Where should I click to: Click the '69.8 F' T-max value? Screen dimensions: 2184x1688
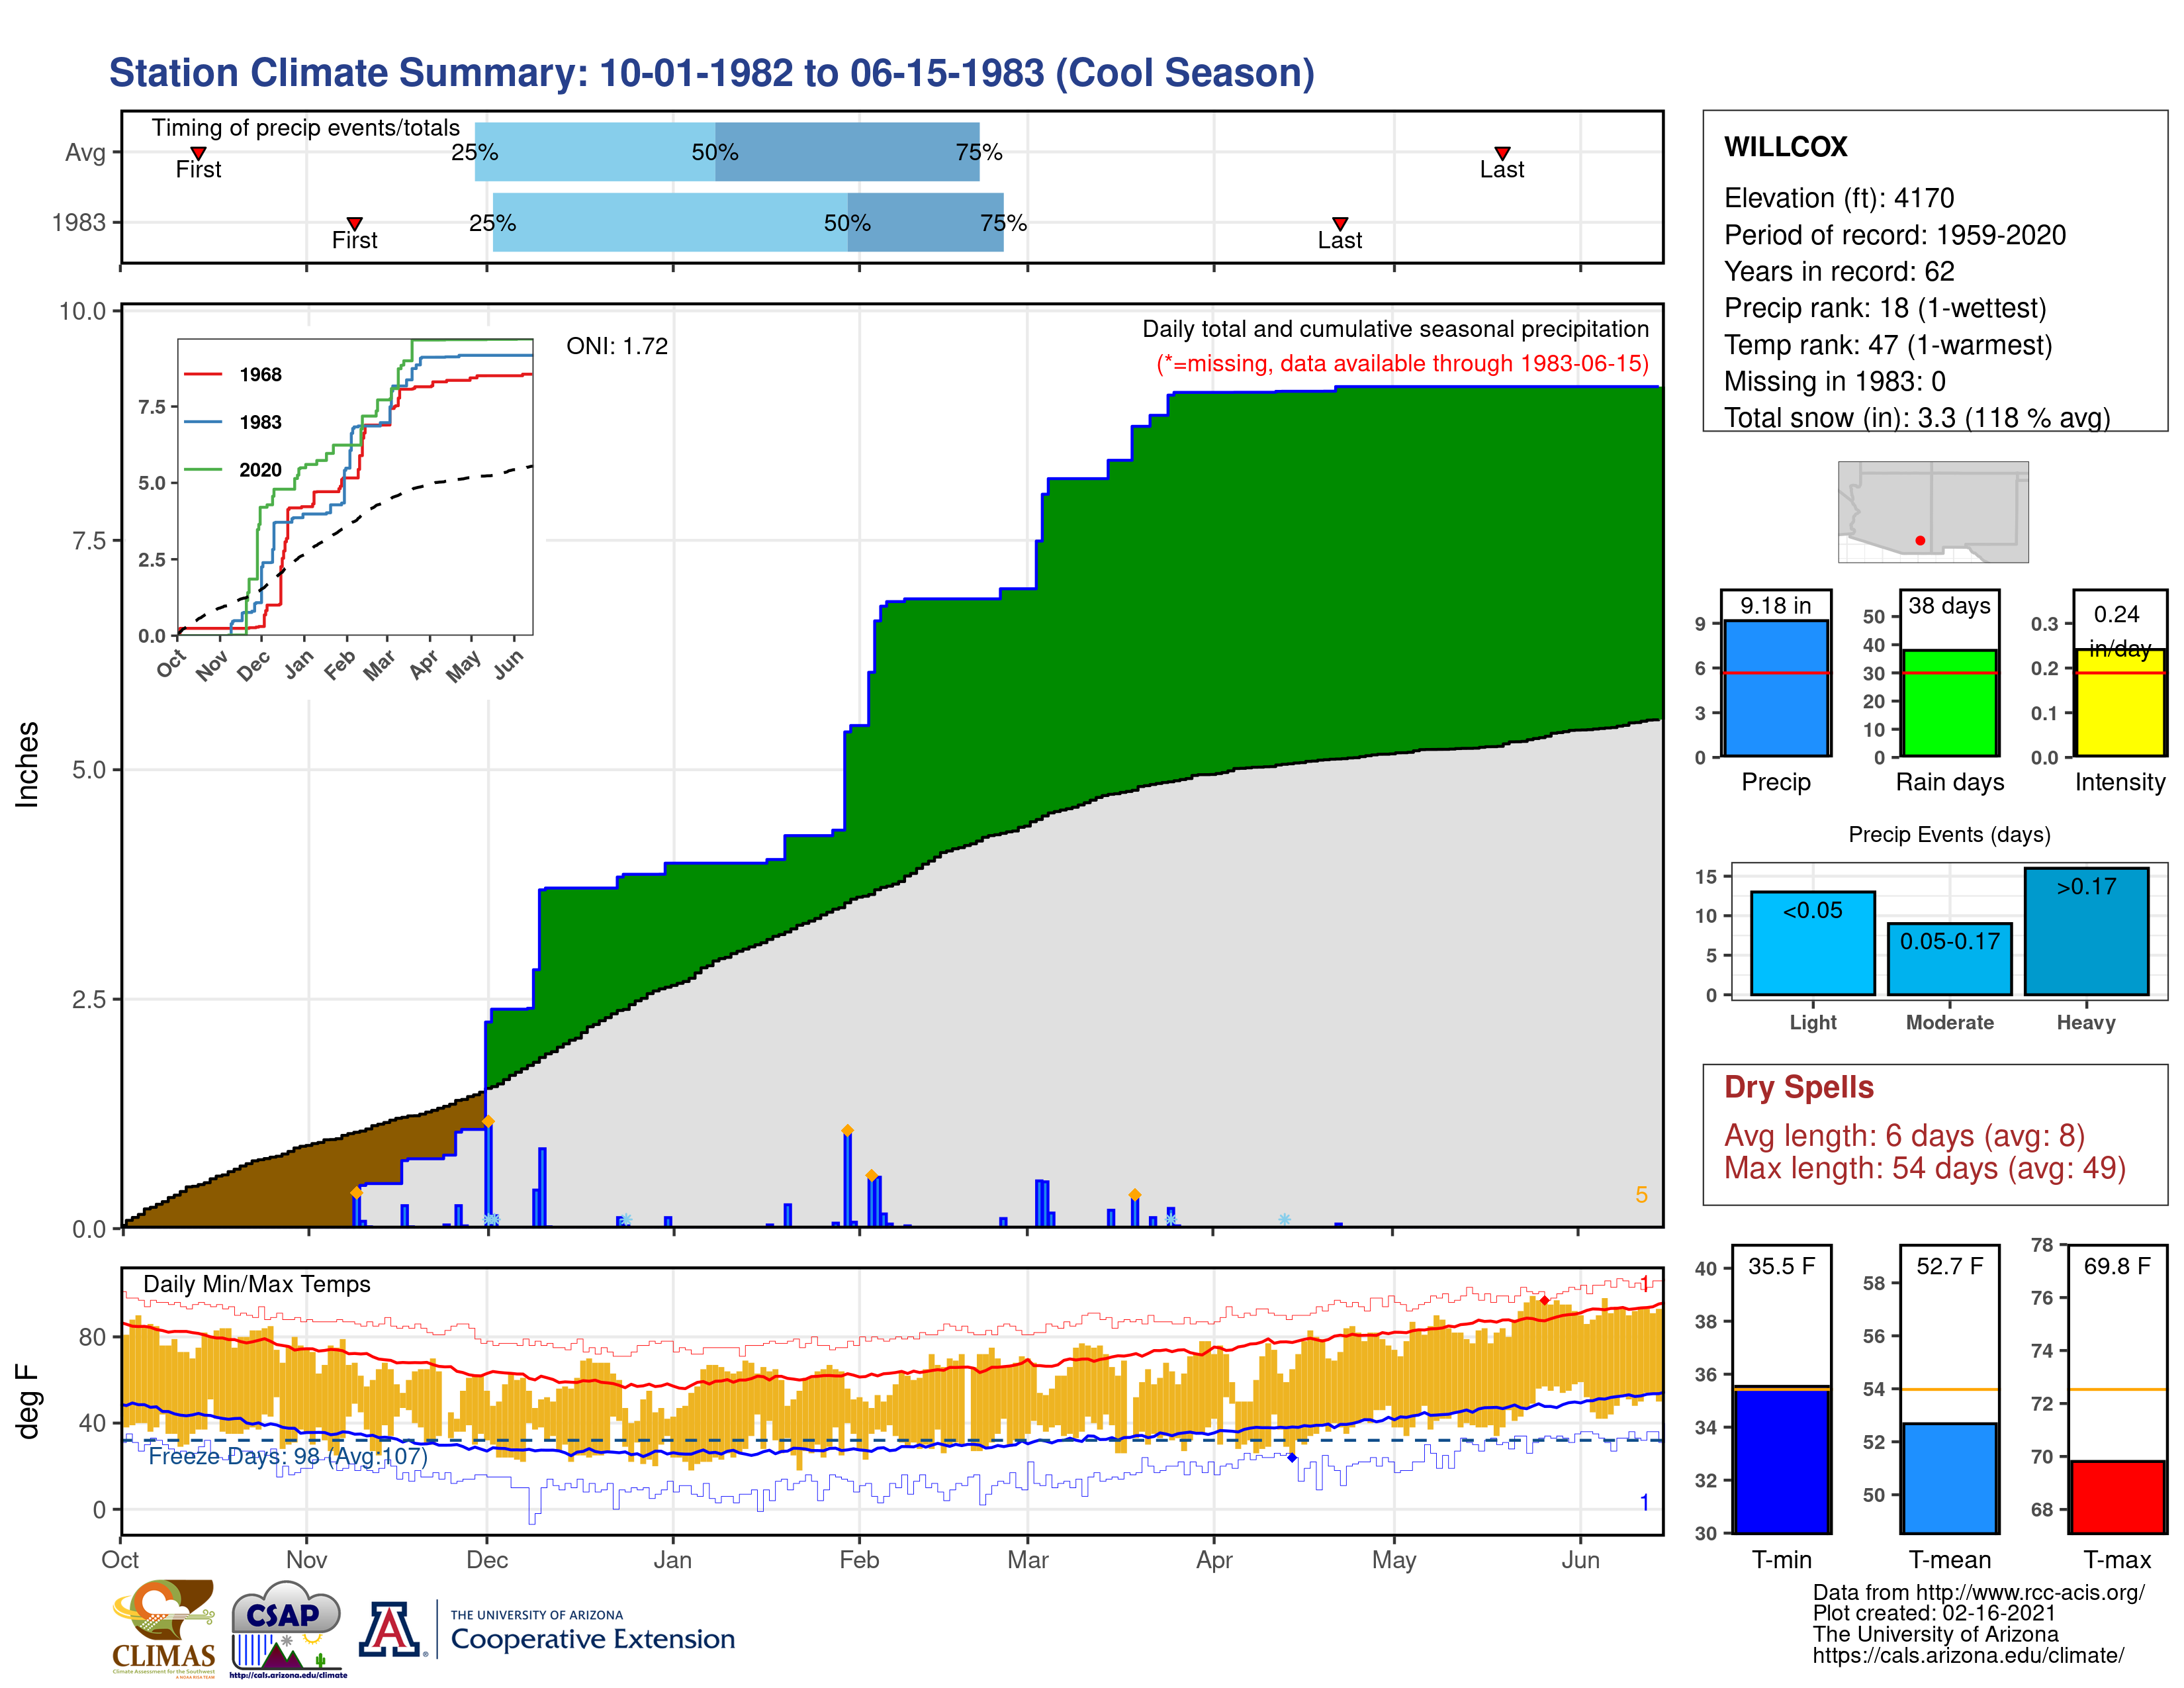[x=2117, y=1266]
